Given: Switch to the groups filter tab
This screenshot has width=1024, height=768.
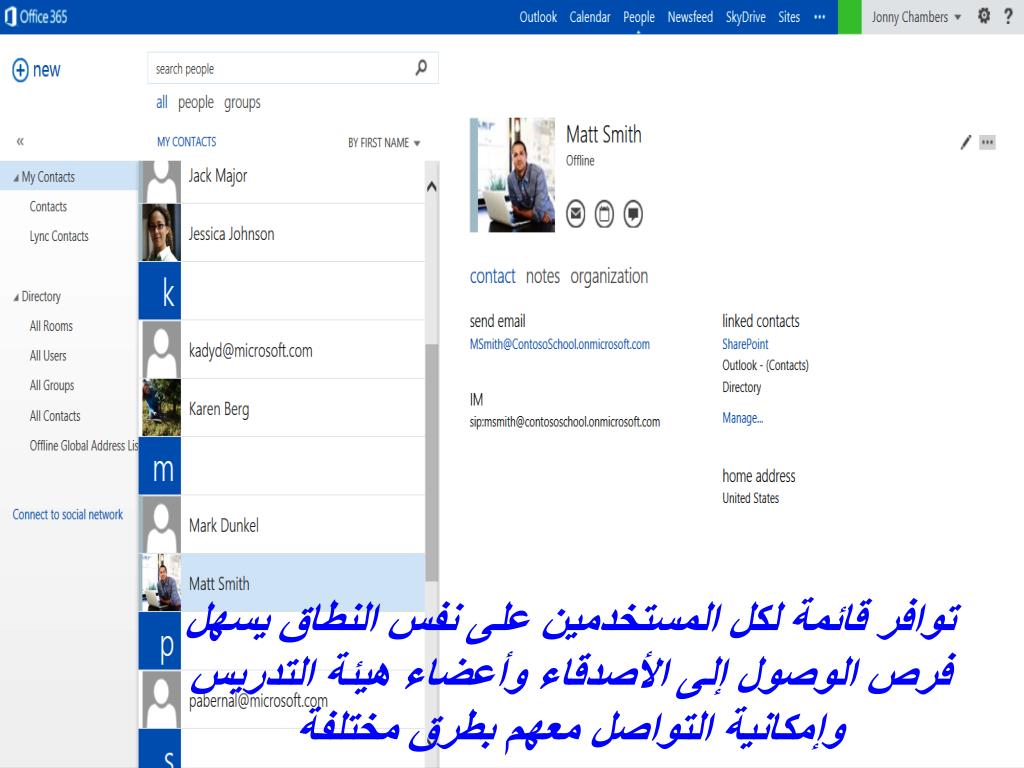Looking at the screenshot, I should [x=242, y=103].
